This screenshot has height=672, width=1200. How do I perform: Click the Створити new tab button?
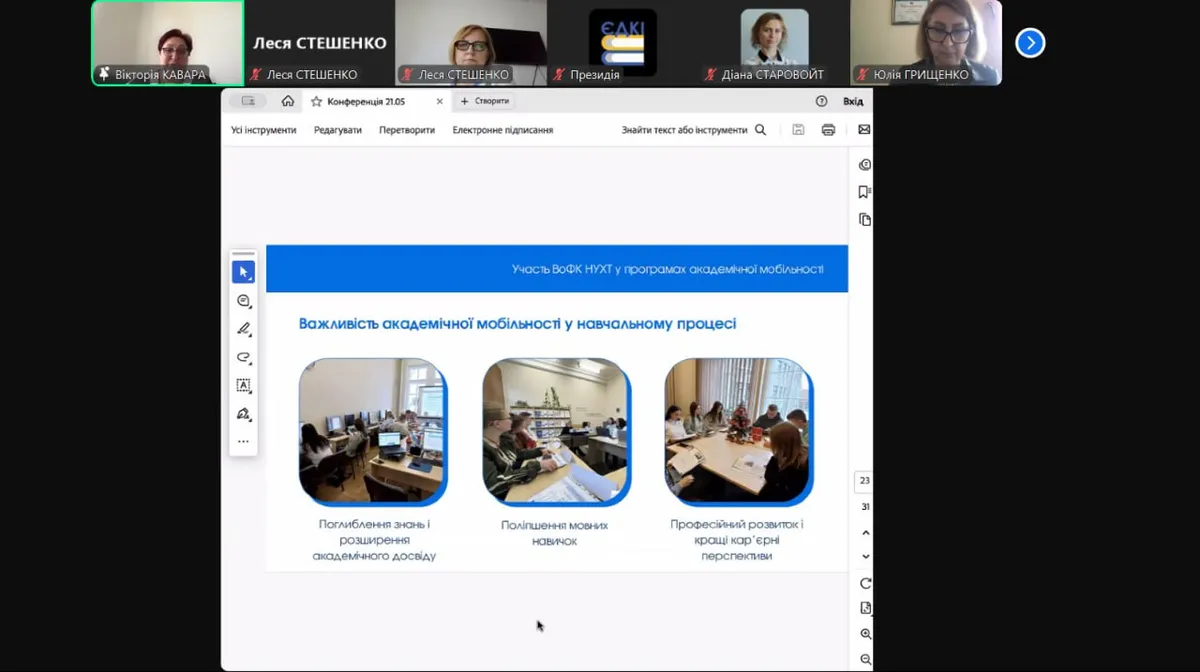[x=485, y=101]
